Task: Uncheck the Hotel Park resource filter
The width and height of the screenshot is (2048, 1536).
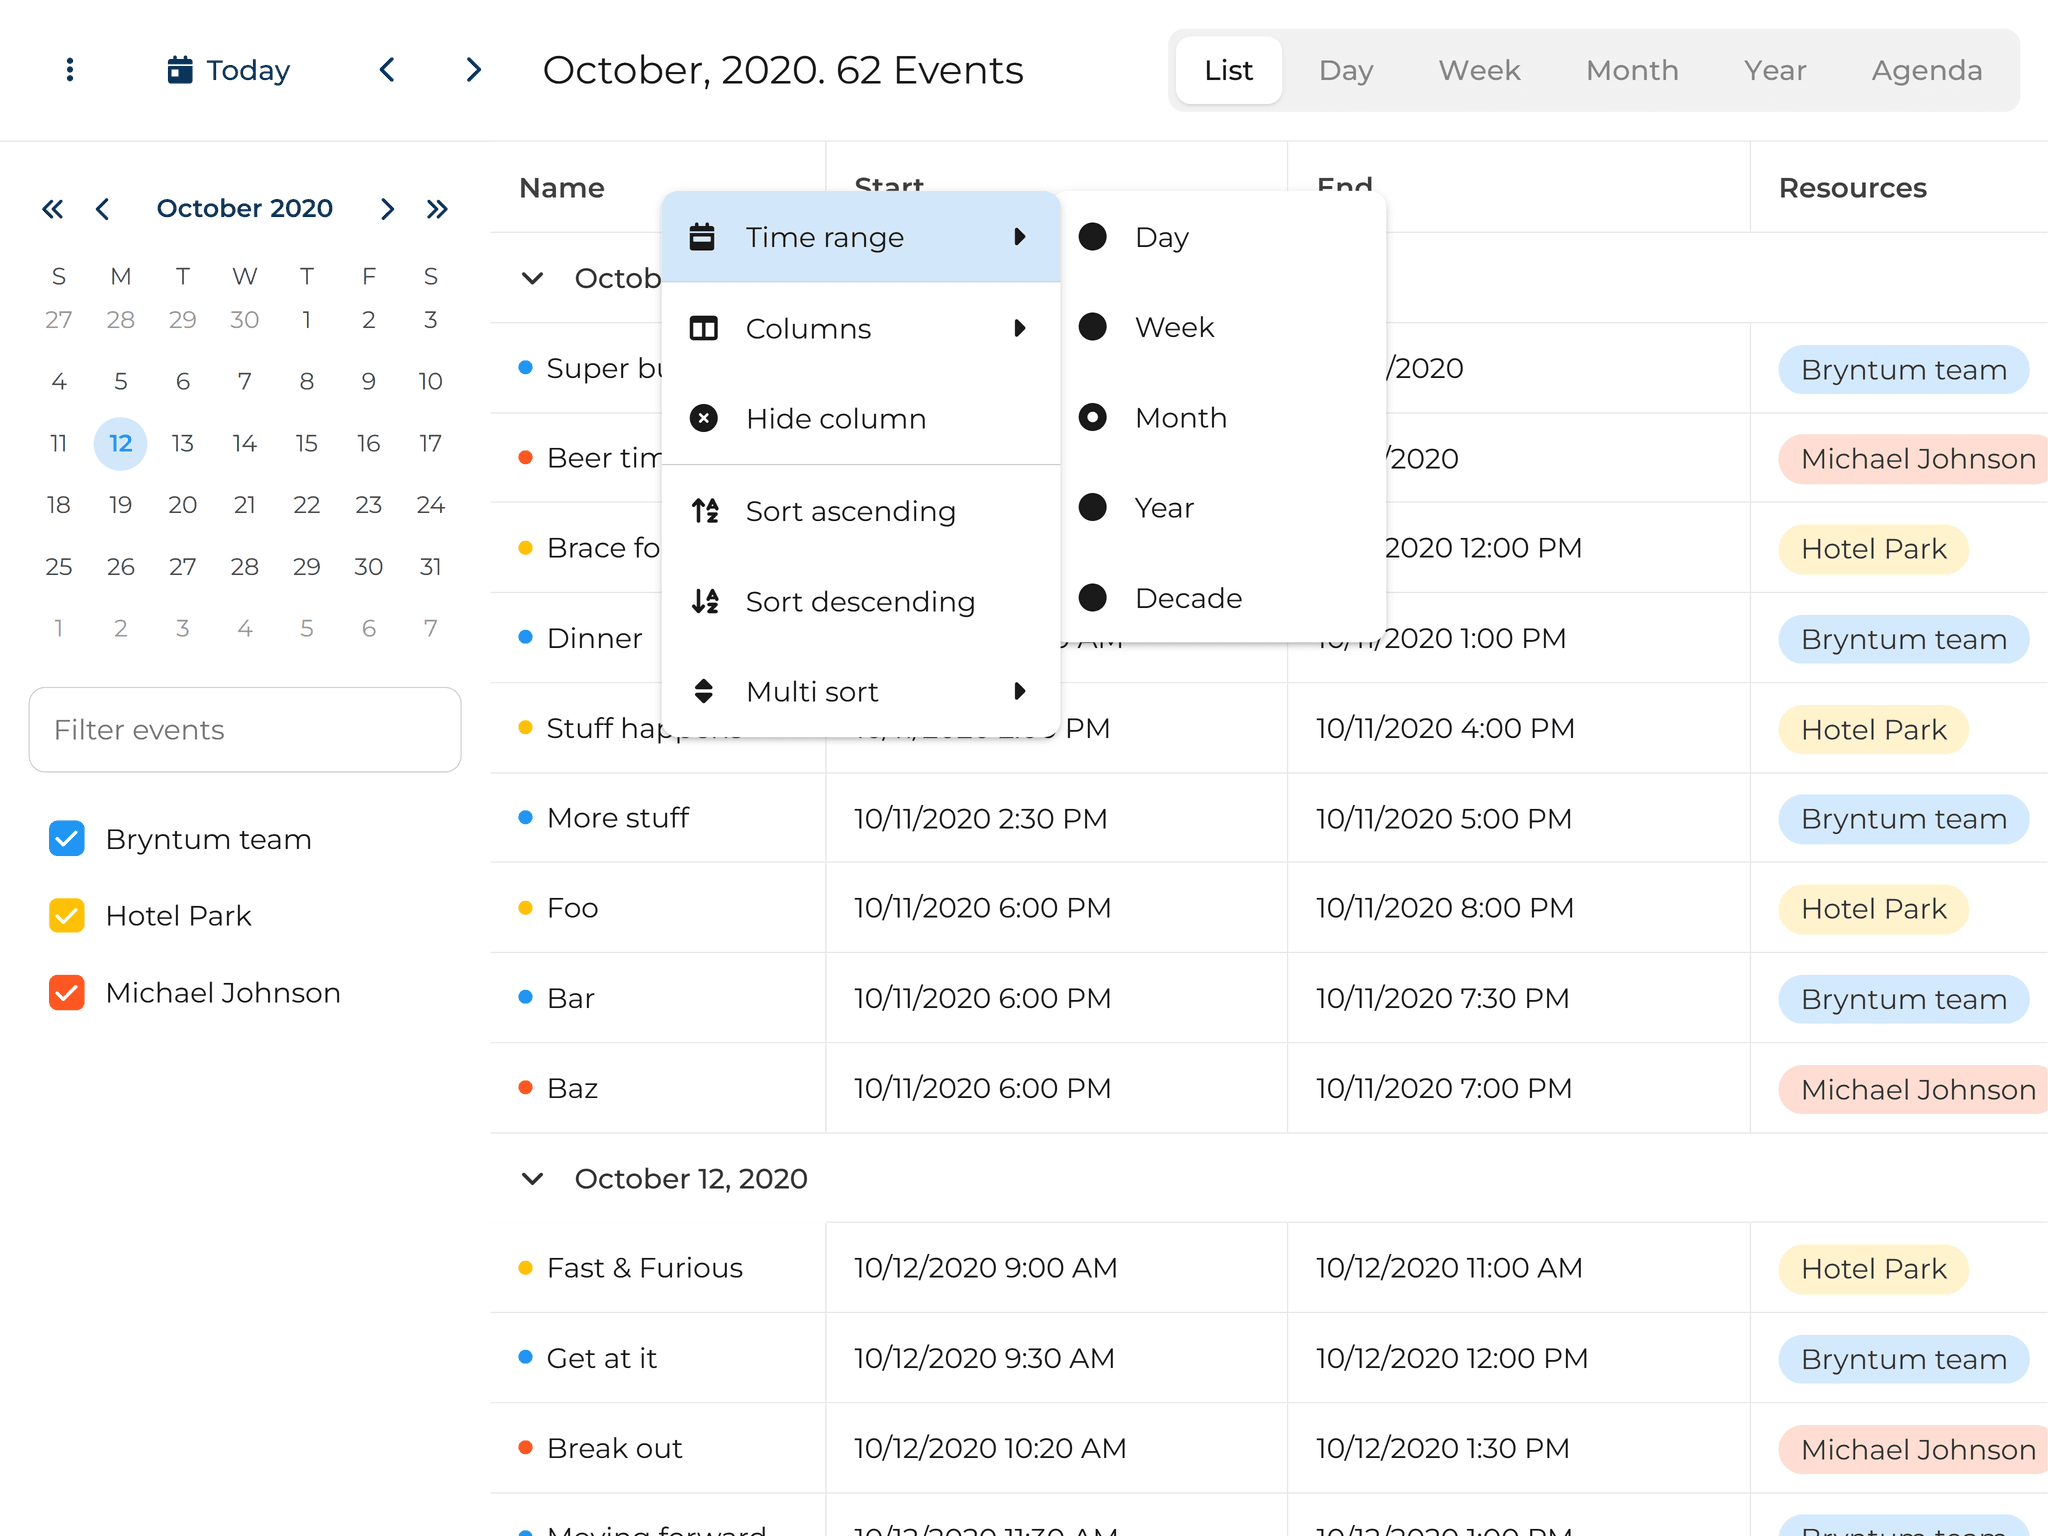Action: click(x=66, y=915)
